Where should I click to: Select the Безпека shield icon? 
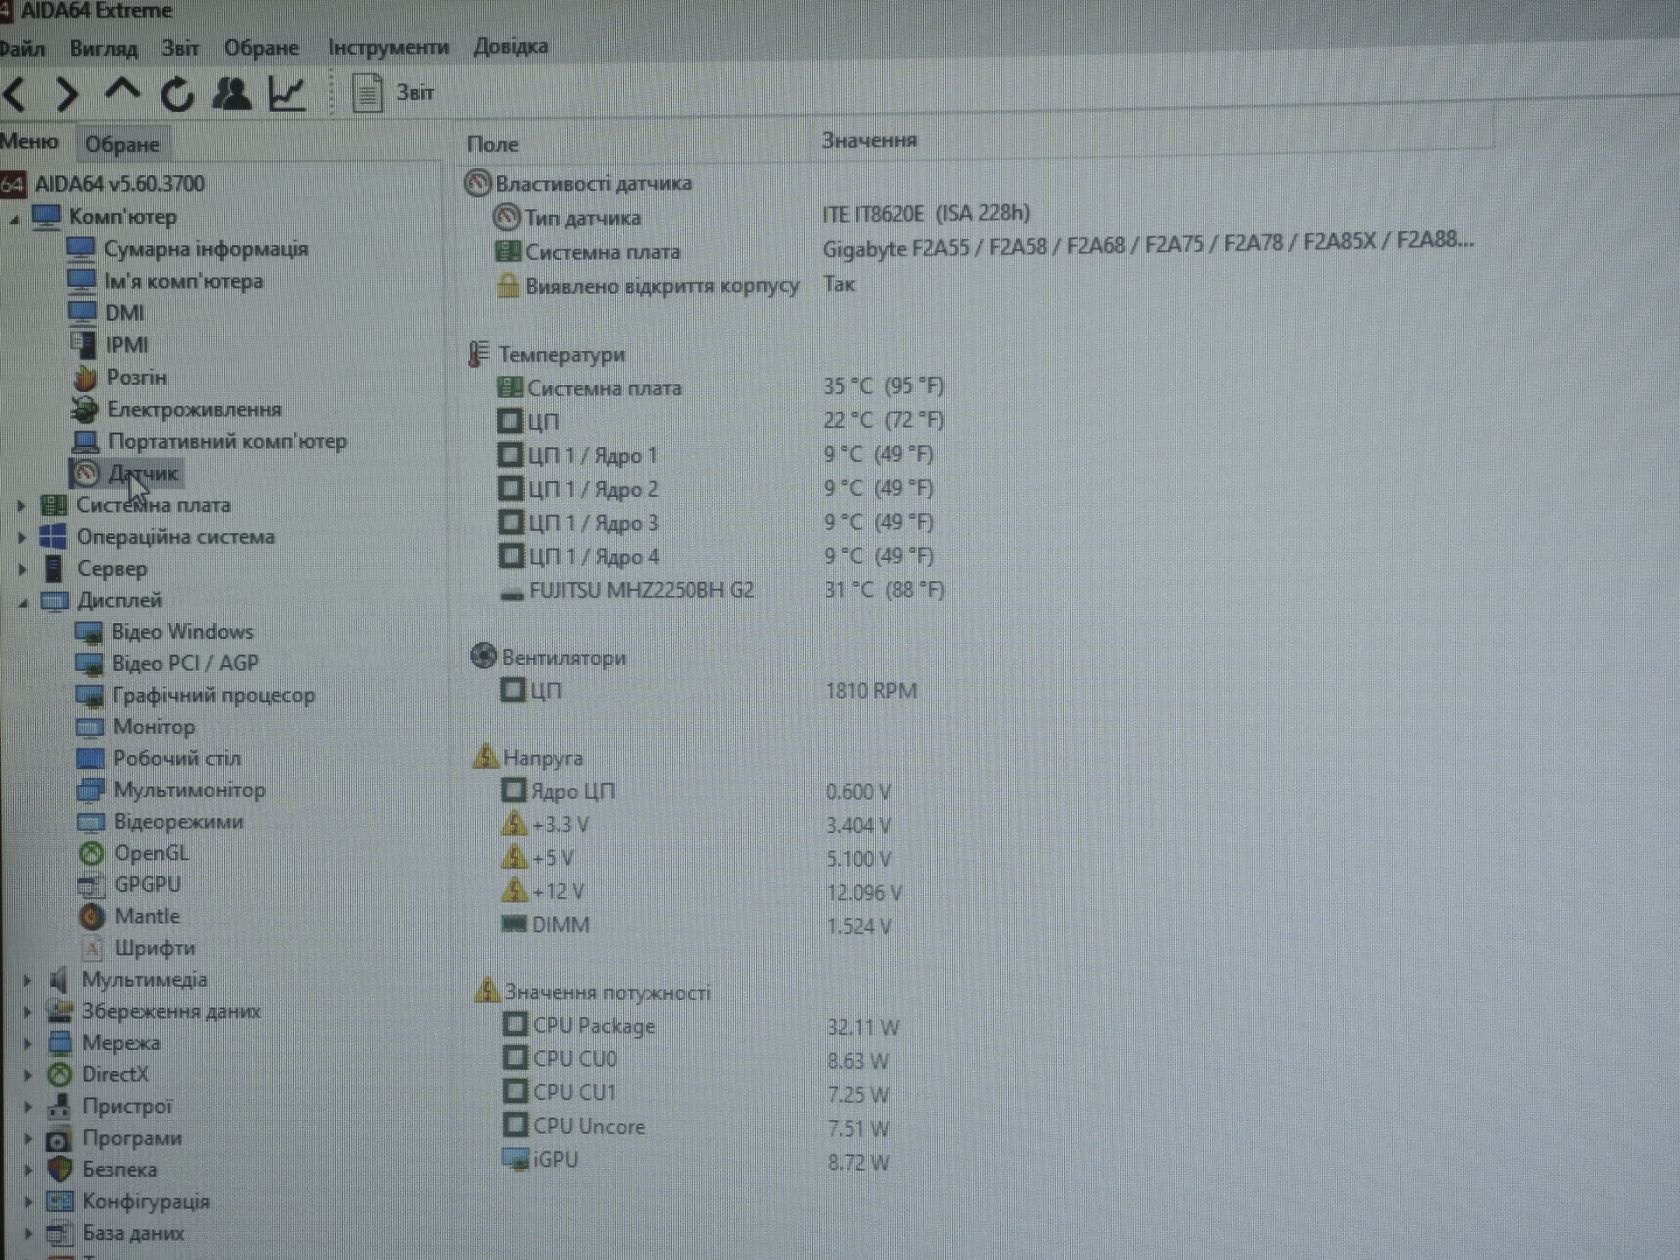point(60,1169)
